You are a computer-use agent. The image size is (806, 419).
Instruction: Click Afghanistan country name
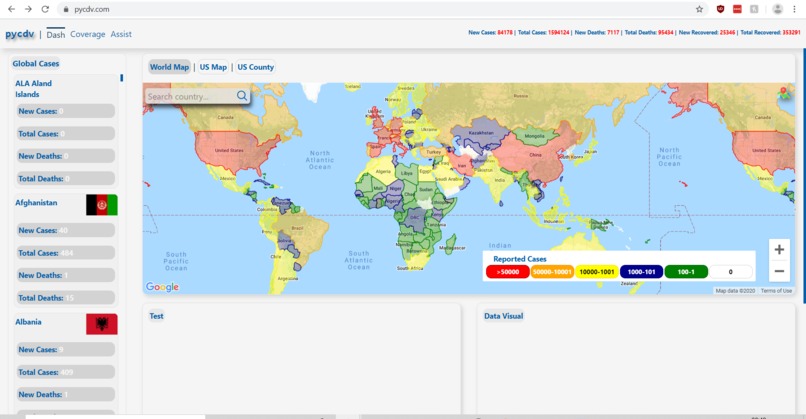(x=36, y=203)
